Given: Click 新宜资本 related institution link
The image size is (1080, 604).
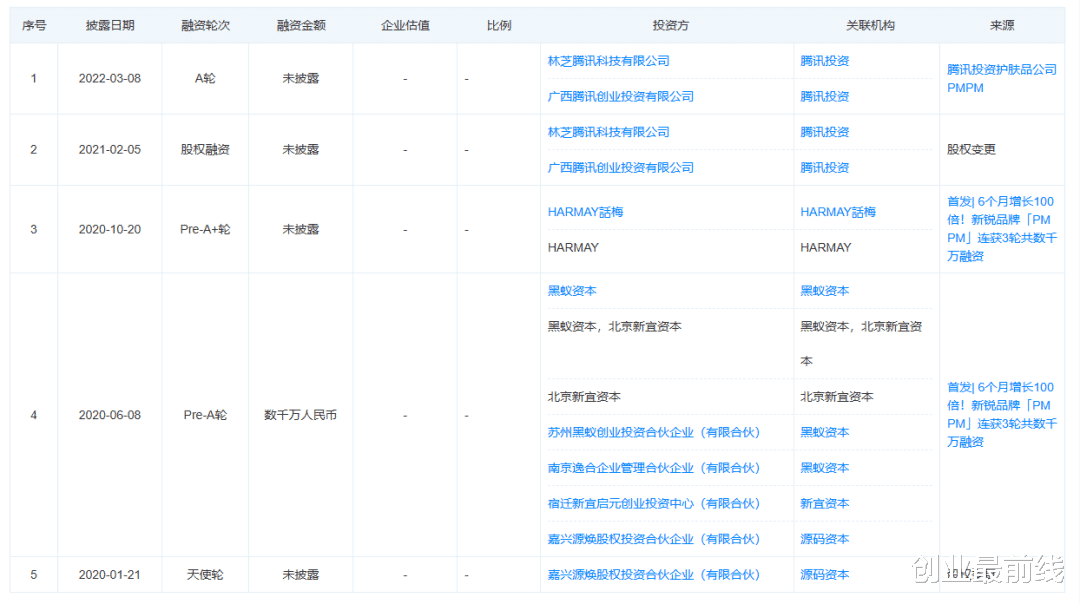Looking at the screenshot, I should (824, 504).
